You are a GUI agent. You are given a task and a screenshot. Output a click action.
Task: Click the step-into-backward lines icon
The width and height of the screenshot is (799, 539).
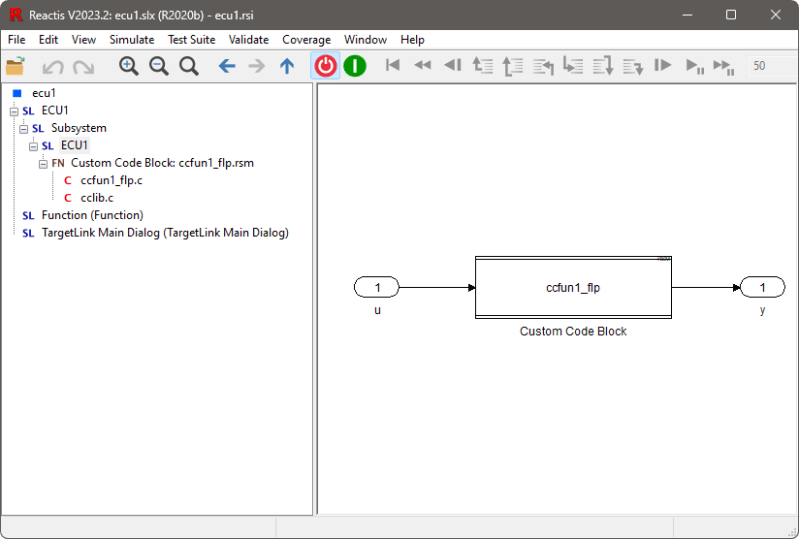pyautogui.click(x=543, y=66)
